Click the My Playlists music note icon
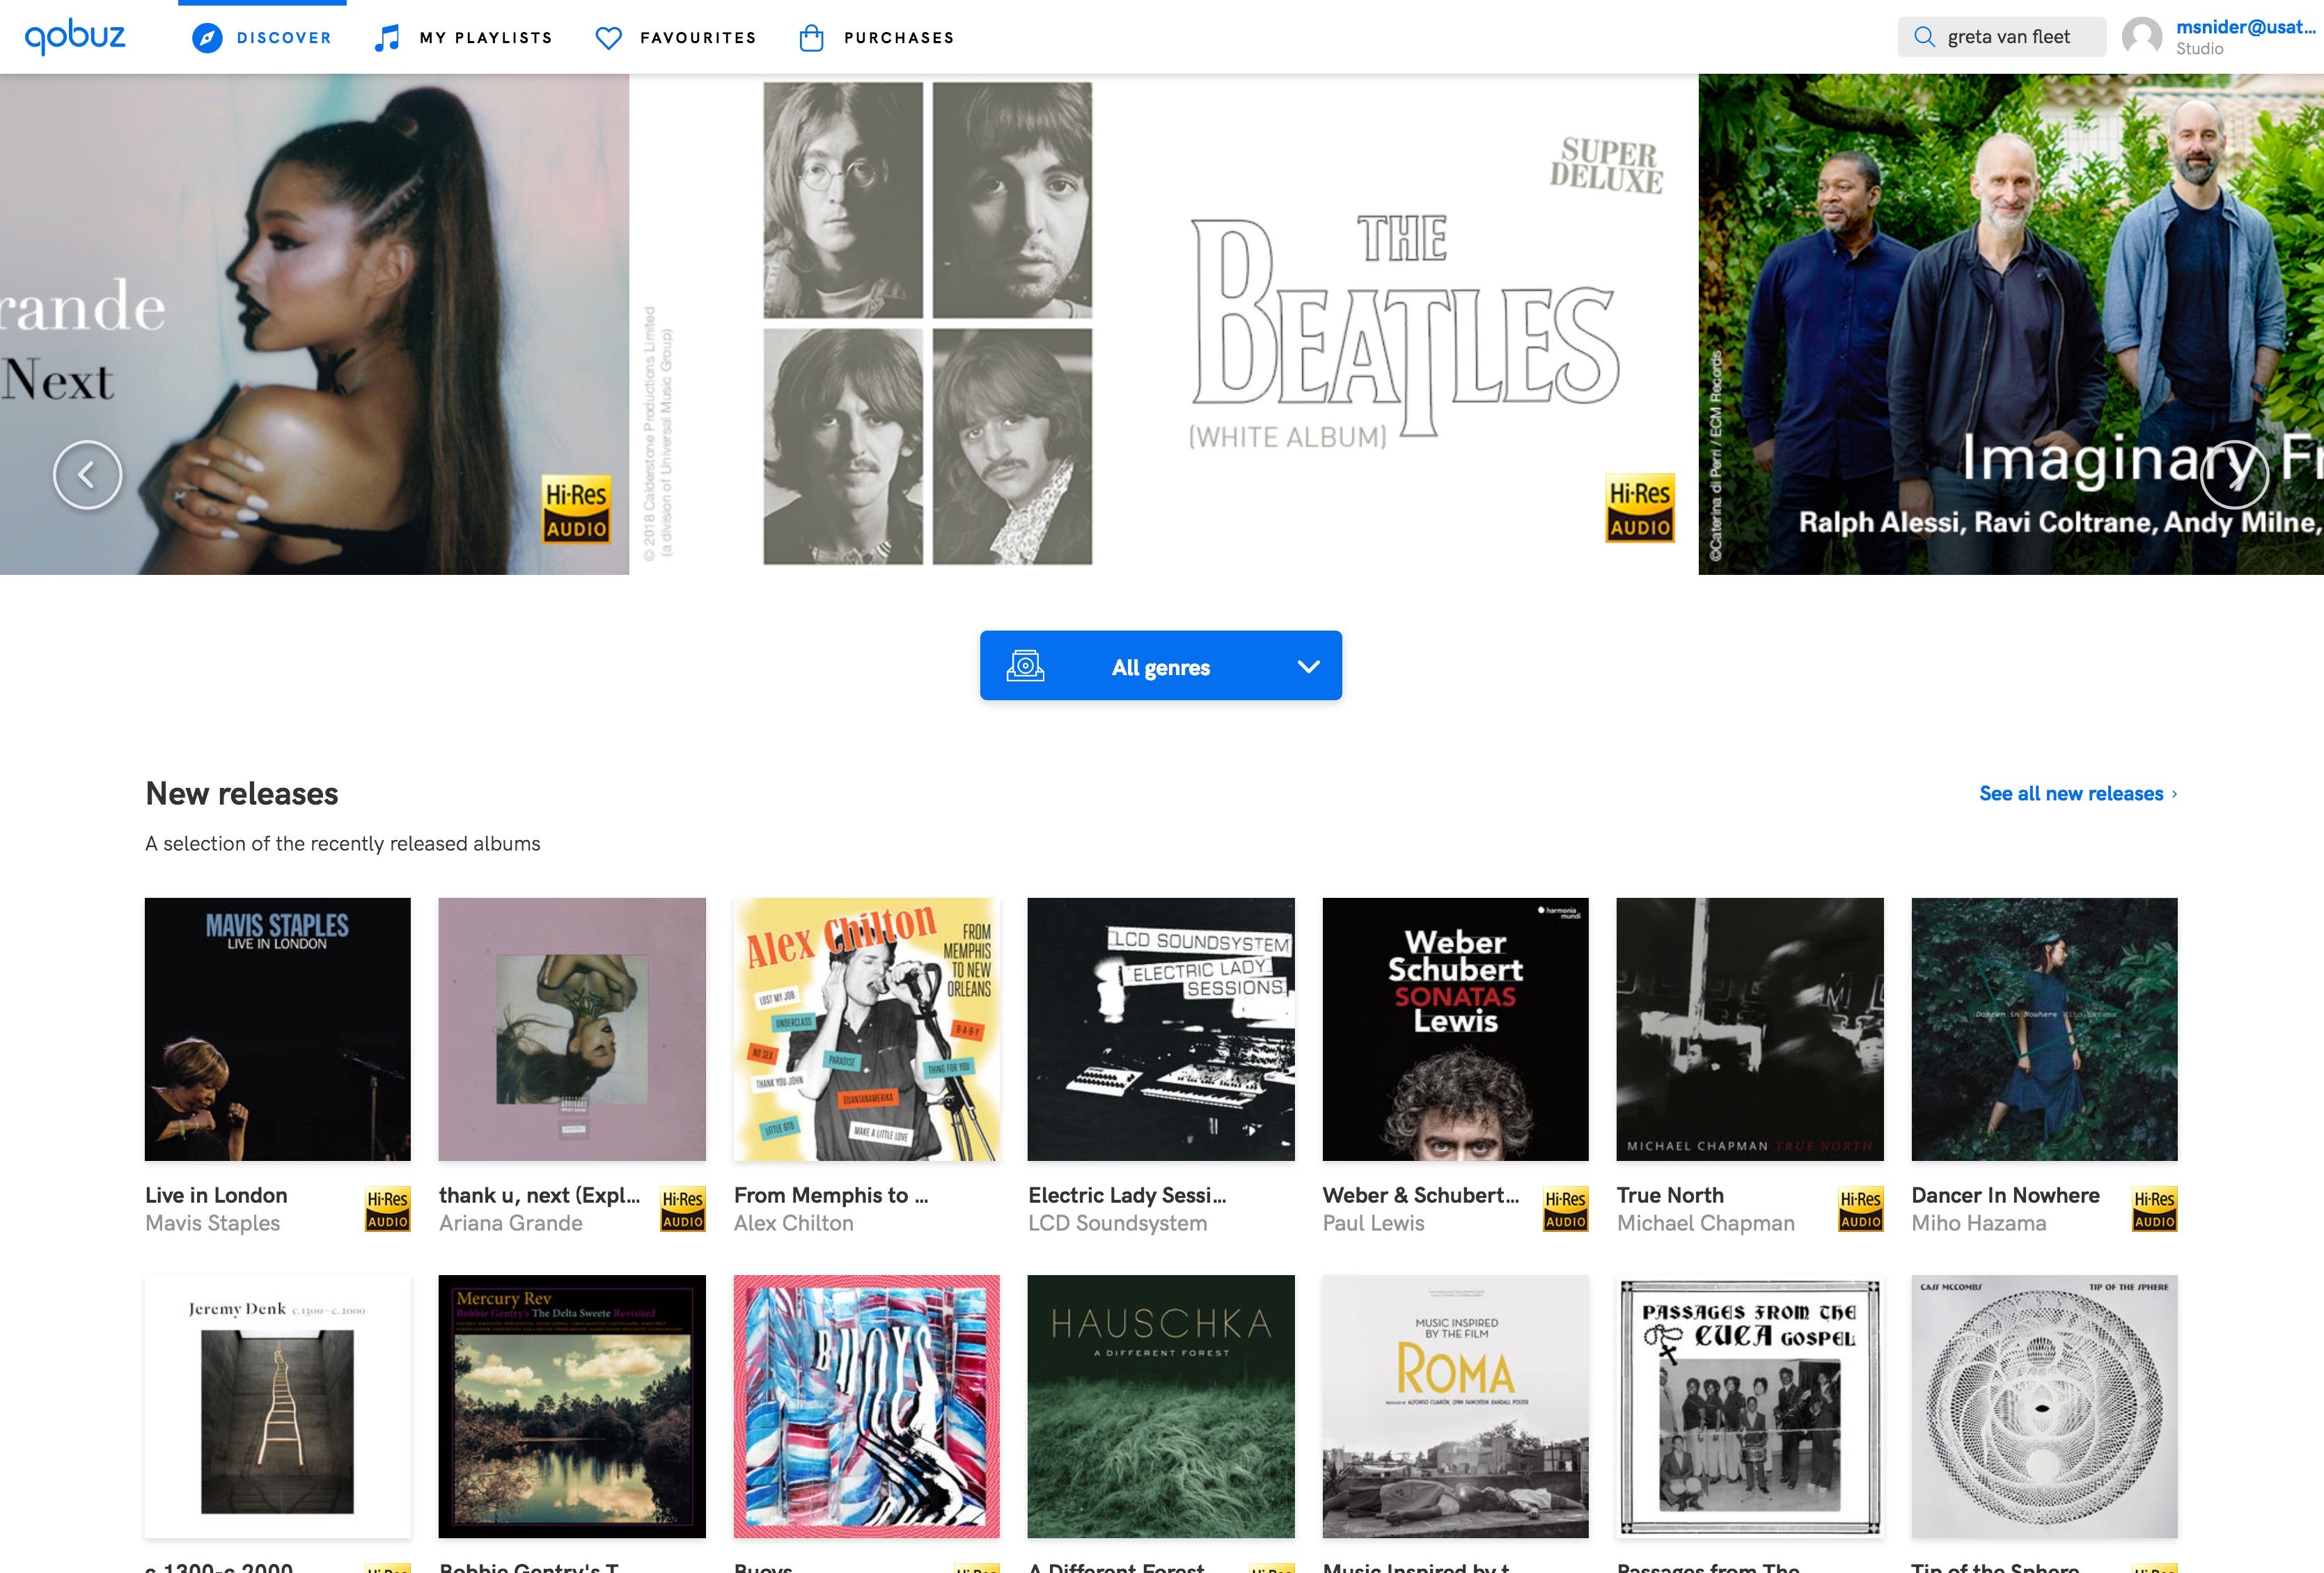 click(386, 38)
